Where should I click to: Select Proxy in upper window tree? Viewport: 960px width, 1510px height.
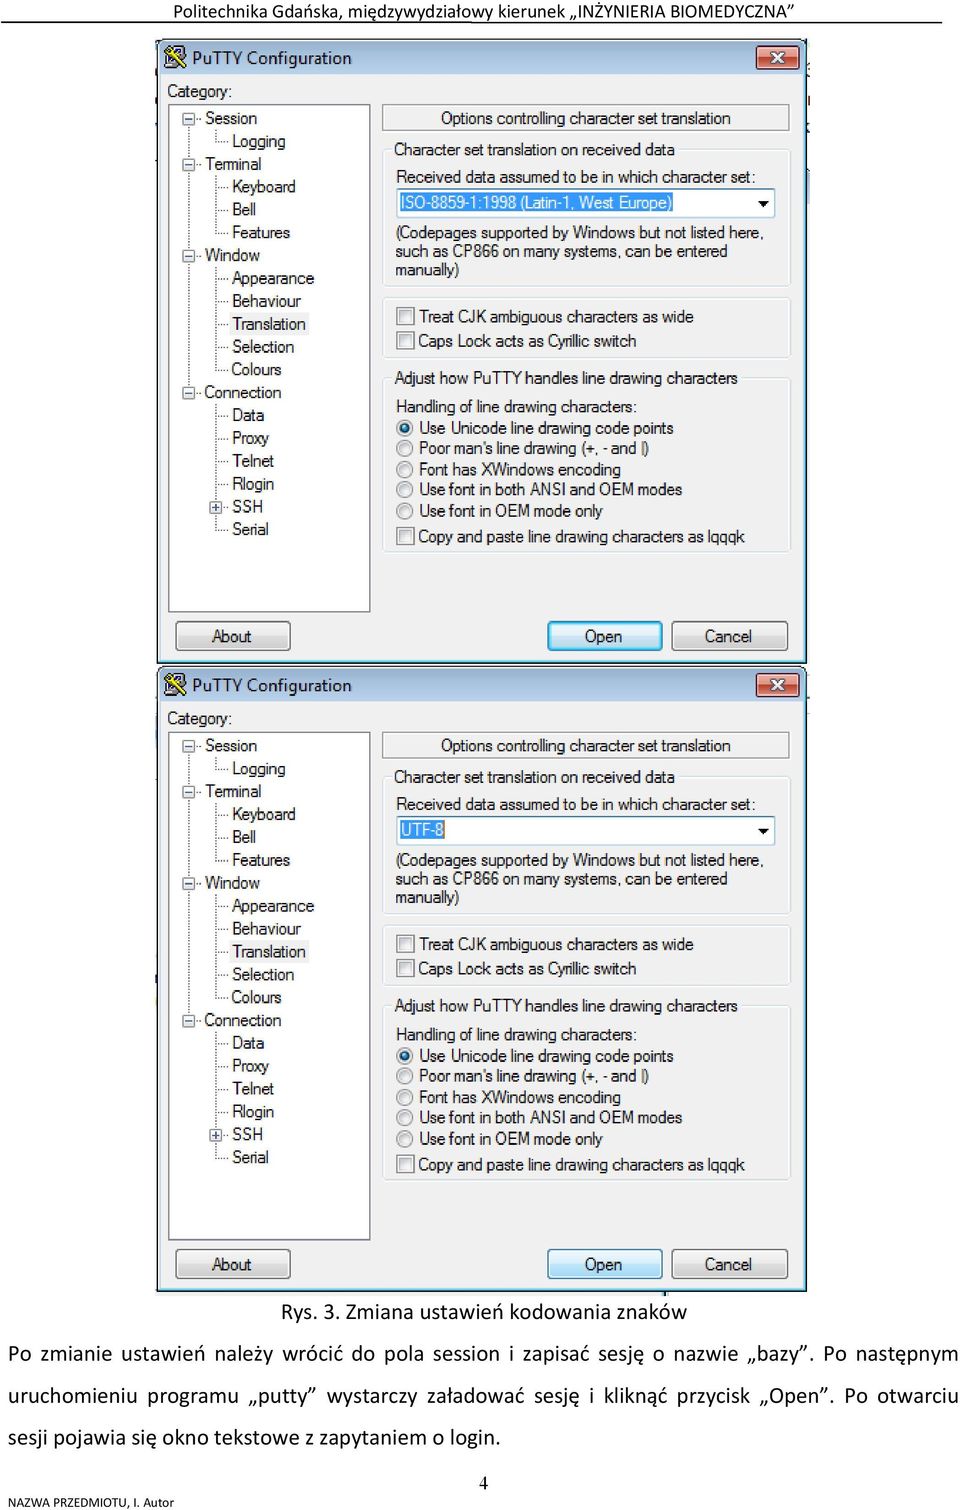coord(250,438)
